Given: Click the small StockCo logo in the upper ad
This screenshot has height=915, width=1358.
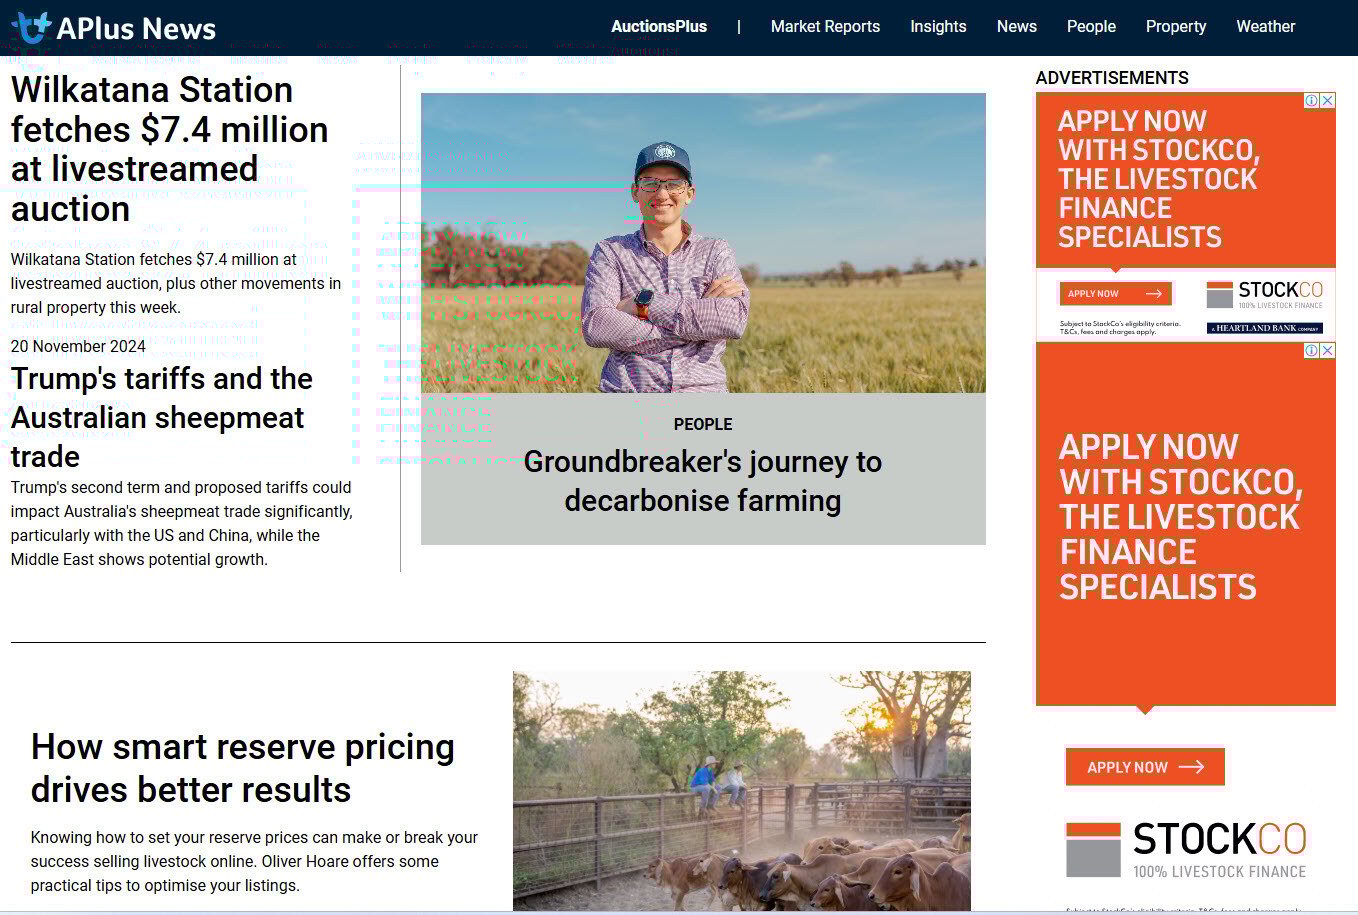Looking at the screenshot, I should coord(1264,294).
